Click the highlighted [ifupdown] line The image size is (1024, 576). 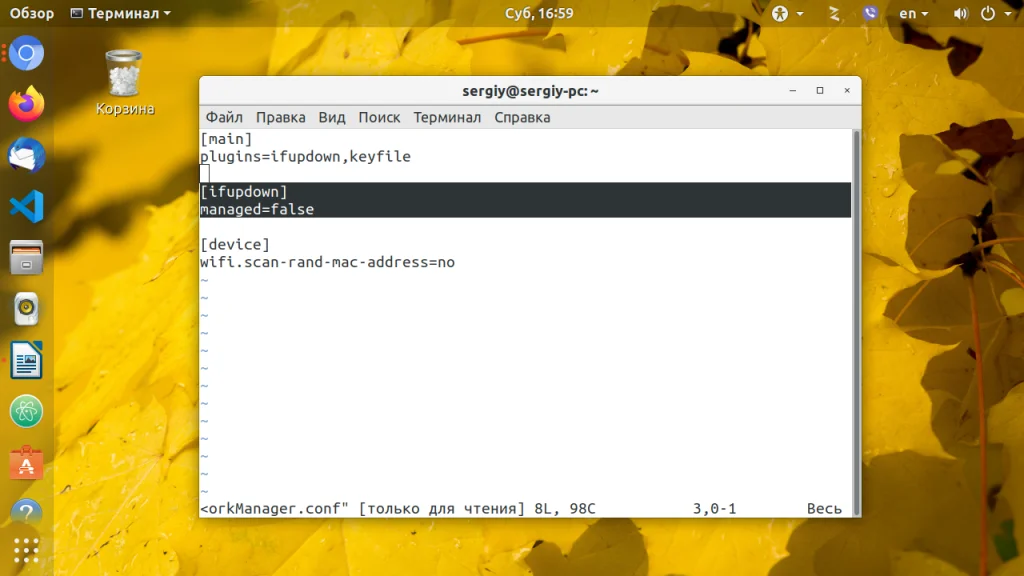(x=244, y=192)
